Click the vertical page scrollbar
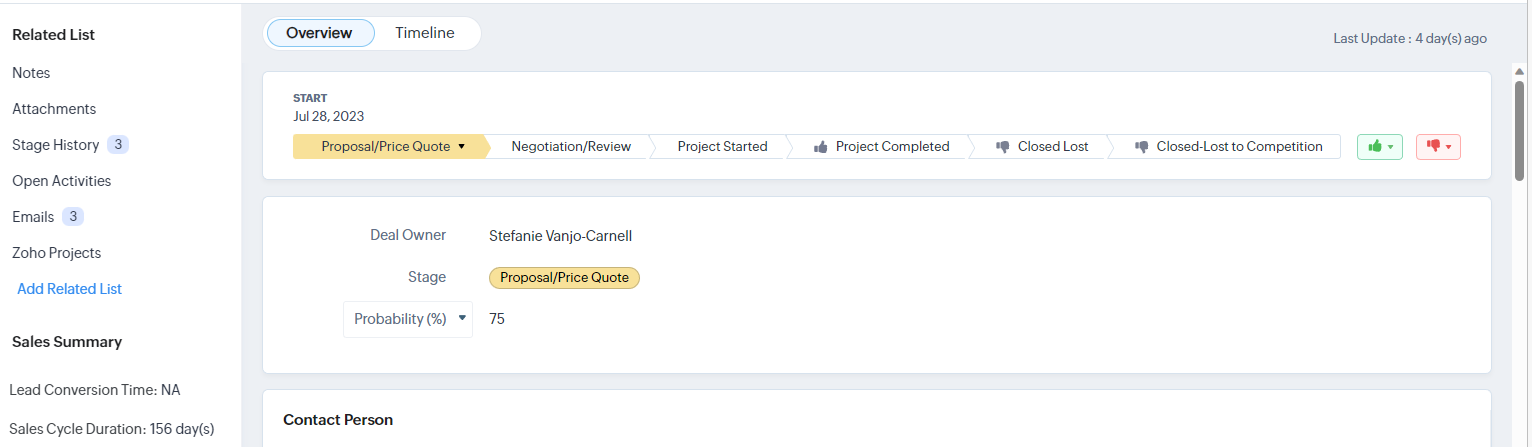This screenshot has height=447, width=1532. pos(1520,130)
